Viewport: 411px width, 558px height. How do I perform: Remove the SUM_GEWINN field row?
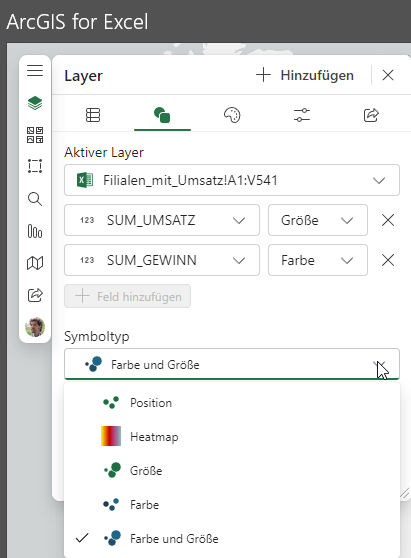[x=388, y=260]
